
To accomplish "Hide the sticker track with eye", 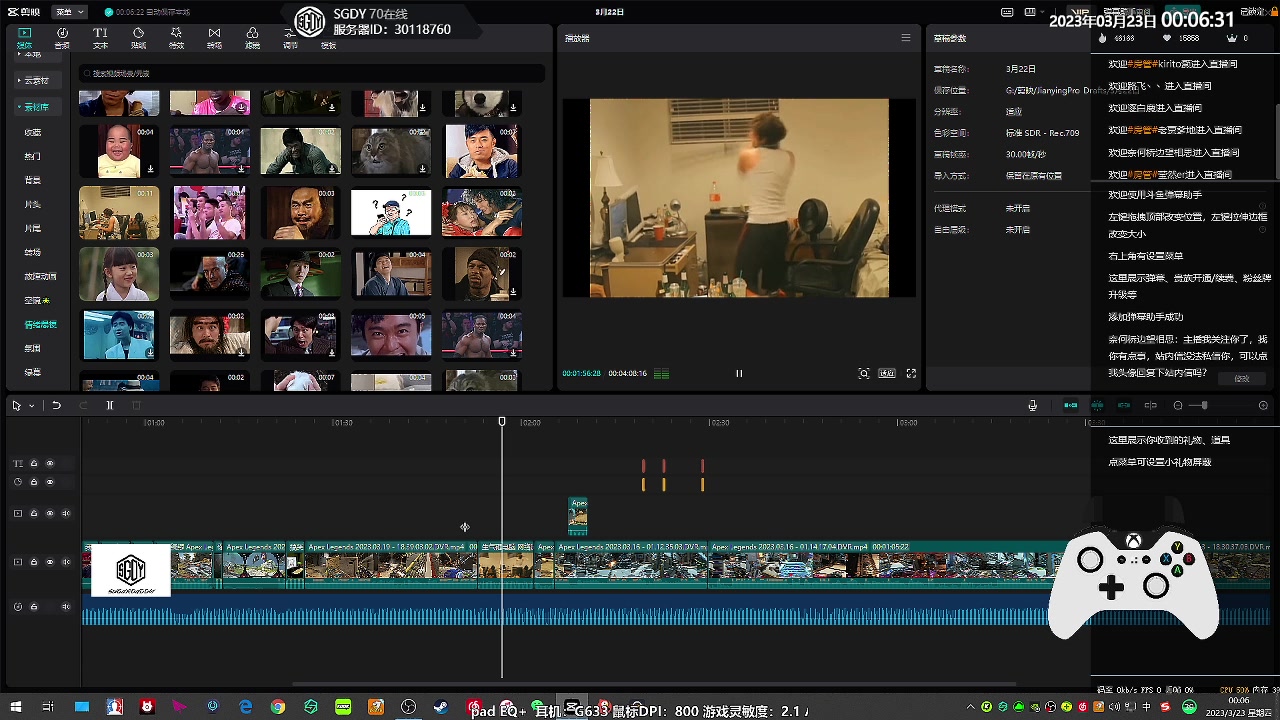I will pyautogui.click(x=50, y=482).
